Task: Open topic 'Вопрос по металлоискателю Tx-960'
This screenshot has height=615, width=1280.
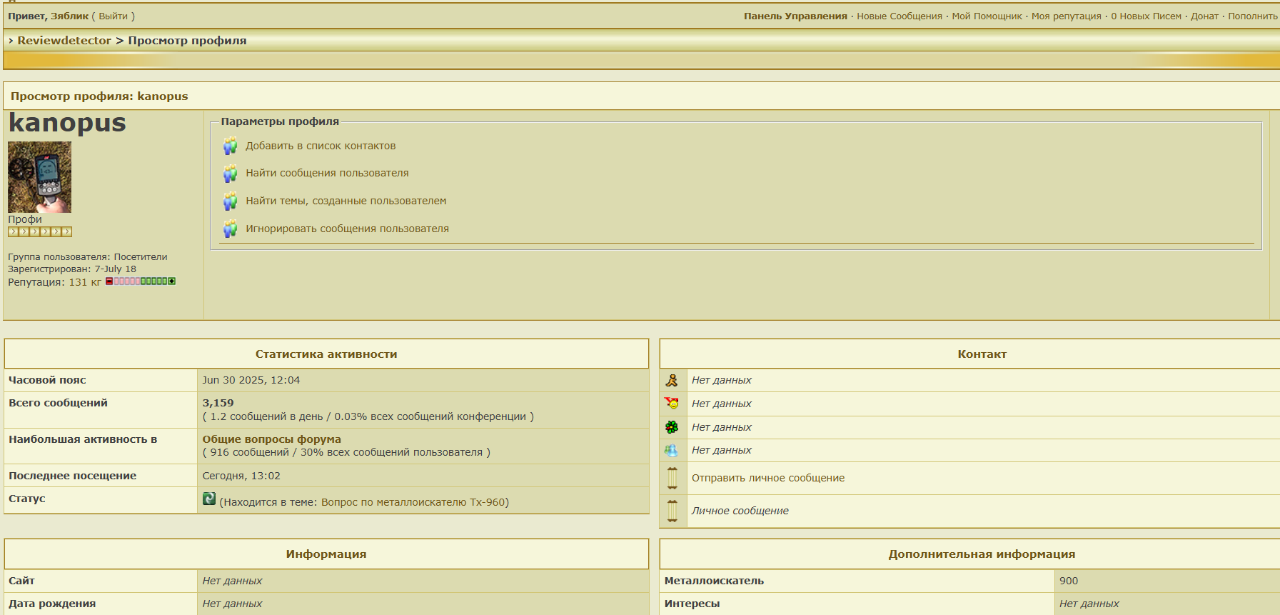Action: pyautogui.click(x=415, y=502)
